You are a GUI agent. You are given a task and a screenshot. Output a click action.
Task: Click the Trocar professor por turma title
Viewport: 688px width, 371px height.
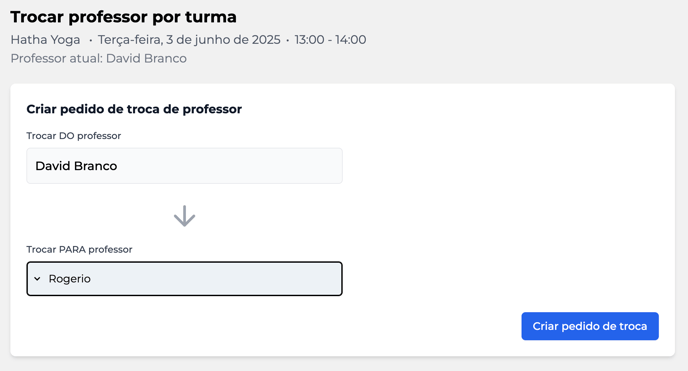click(123, 17)
